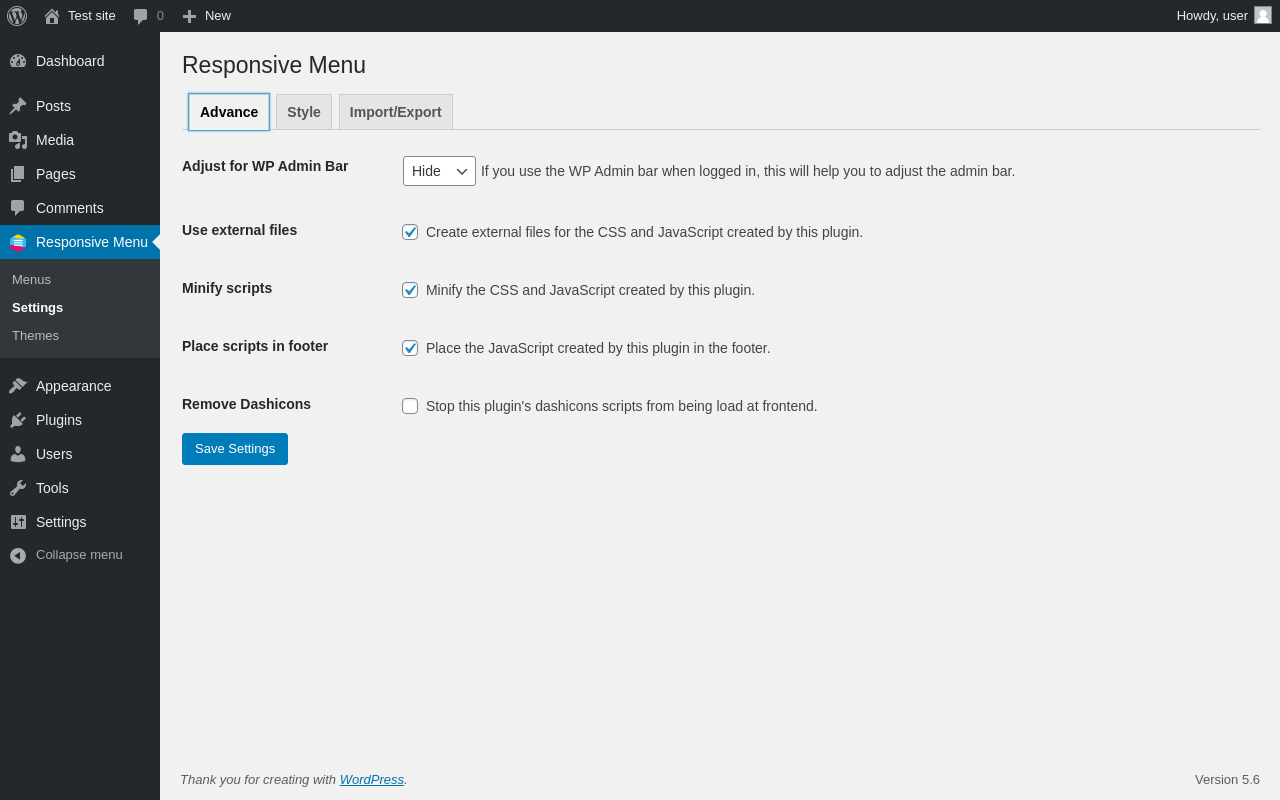Open the Adjust for WP Admin Bar dropdown

(439, 171)
